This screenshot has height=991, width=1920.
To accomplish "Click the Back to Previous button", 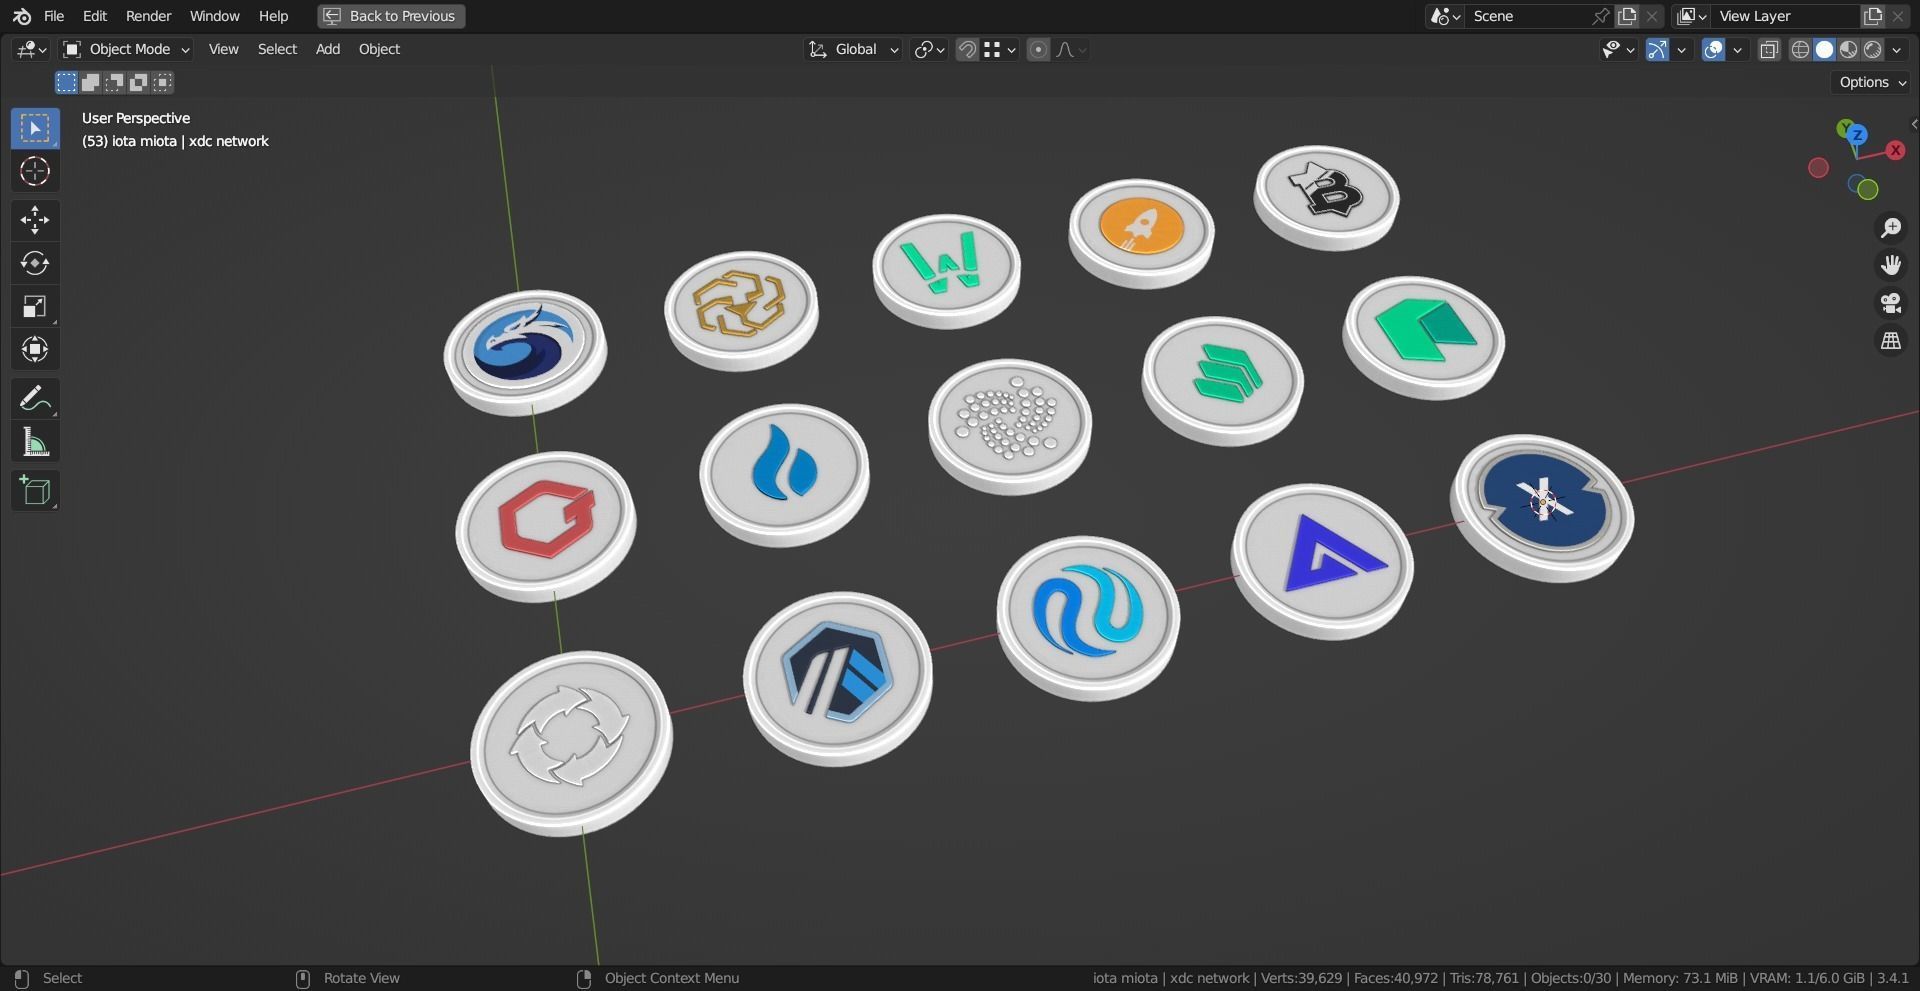I will [391, 16].
